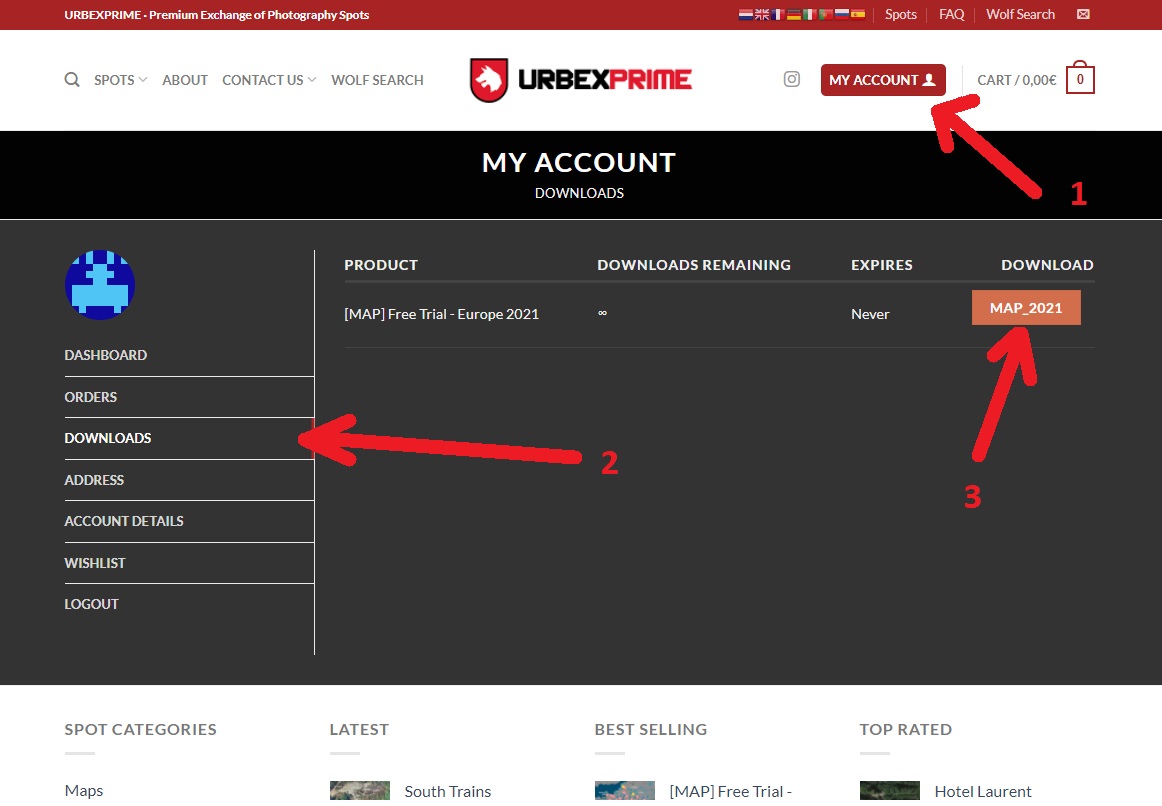This screenshot has height=806, width=1162.
Task: Click the envelope email icon in top bar
Action: point(1083,14)
